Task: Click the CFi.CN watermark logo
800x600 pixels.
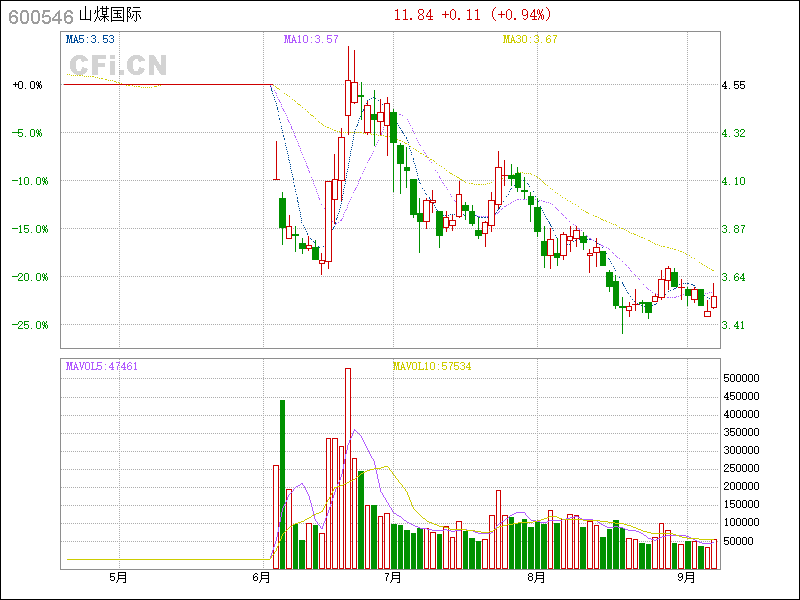Action: (118, 66)
